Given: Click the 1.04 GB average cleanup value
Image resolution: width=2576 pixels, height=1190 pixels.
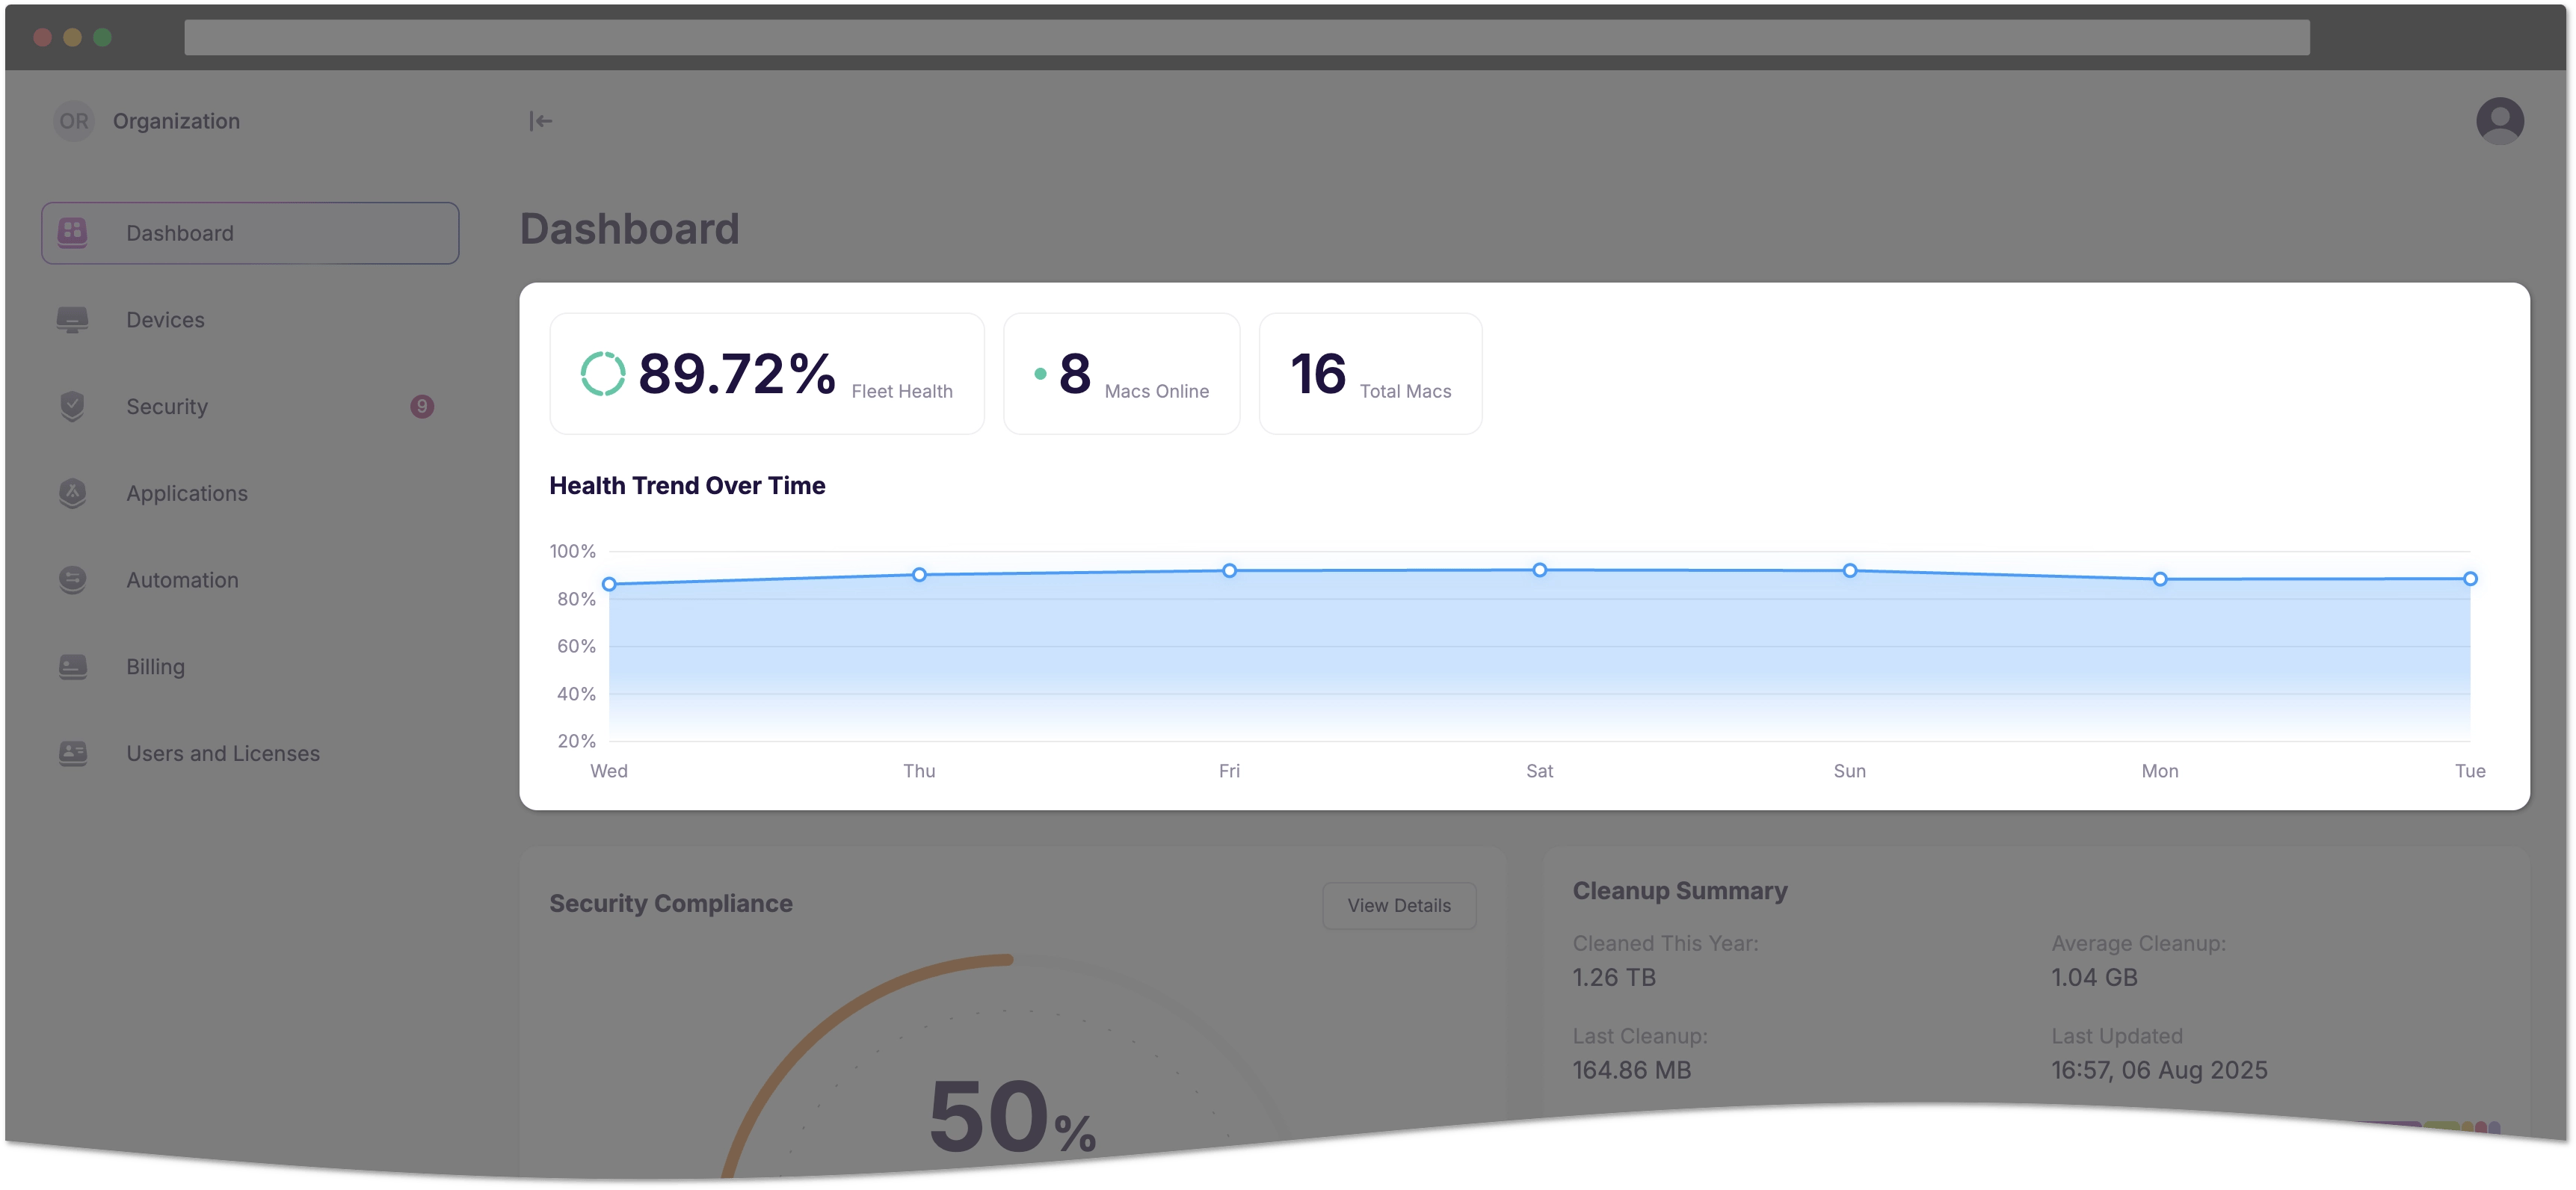Looking at the screenshot, I should [2094, 978].
